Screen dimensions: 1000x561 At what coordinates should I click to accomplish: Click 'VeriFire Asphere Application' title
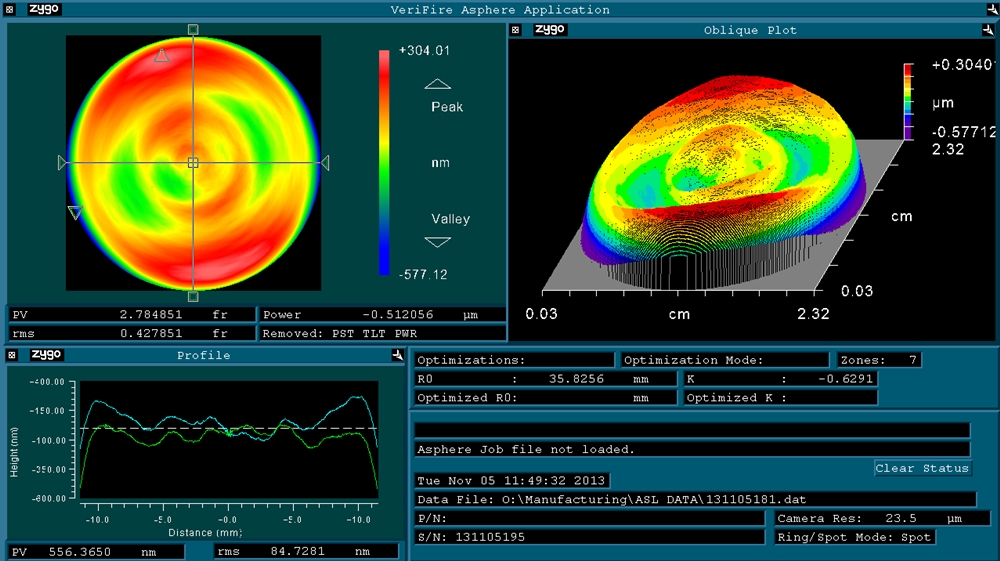tap(500, 10)
